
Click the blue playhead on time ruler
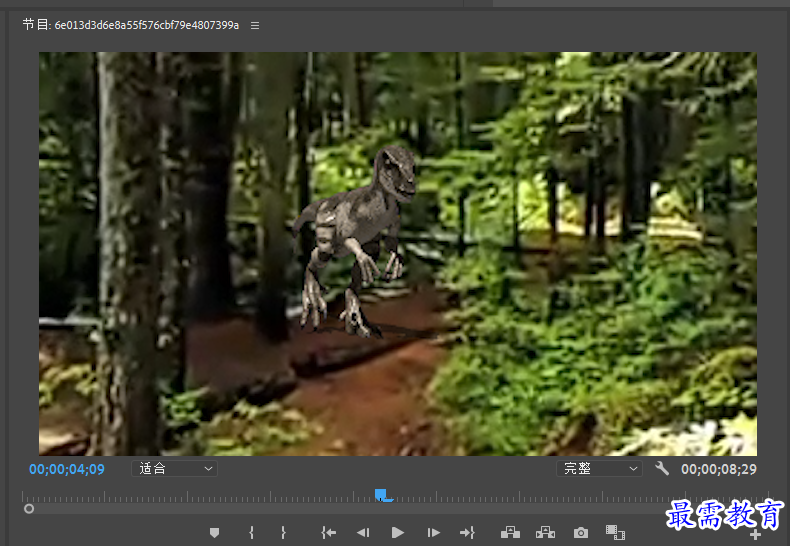pyautogui.click(x=381, y=495)
